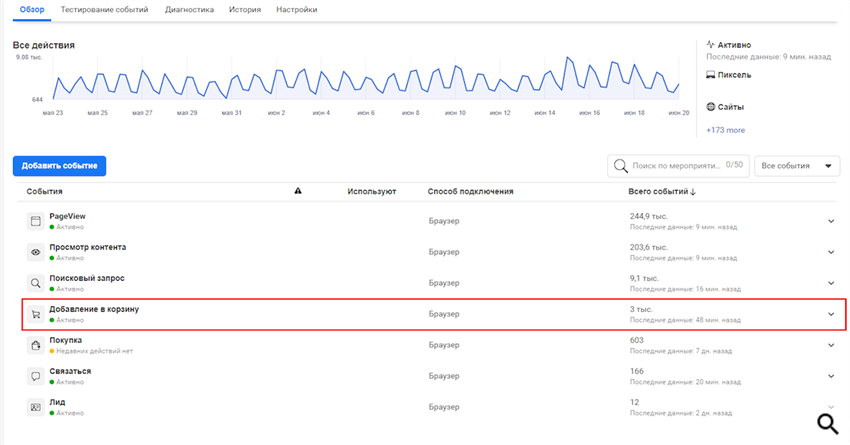Follow the +173 more link
The width and height of the screenshot is (850, 445).
[725, 130]
